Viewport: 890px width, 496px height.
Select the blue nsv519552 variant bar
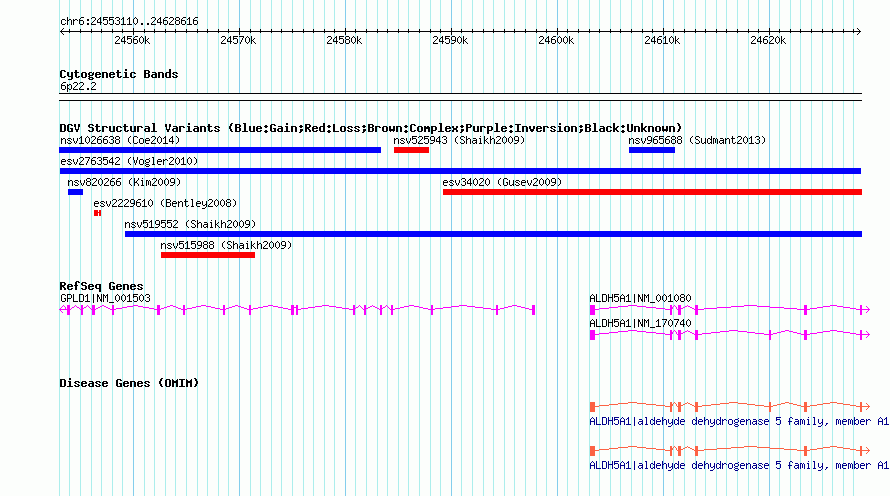point(493,234)
